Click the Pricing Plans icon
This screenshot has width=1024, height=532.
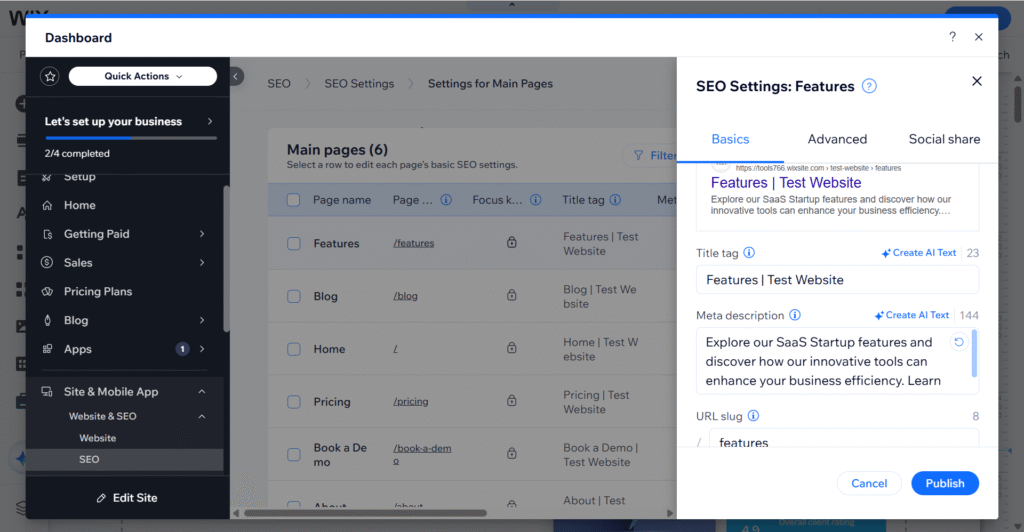click(x=47, y=291)
